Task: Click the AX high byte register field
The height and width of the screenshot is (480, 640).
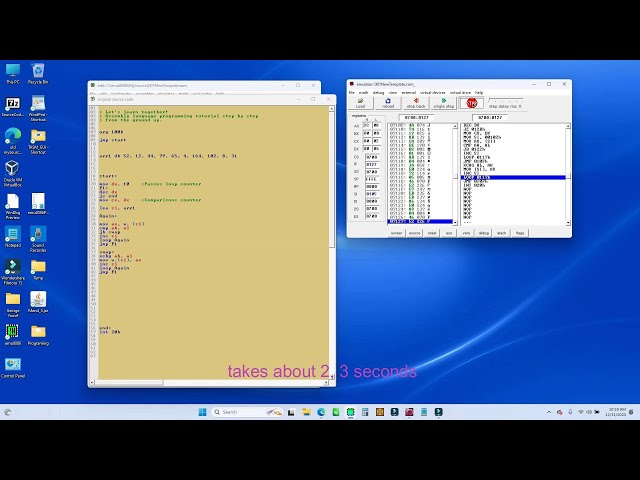Action: pos(367,126)
